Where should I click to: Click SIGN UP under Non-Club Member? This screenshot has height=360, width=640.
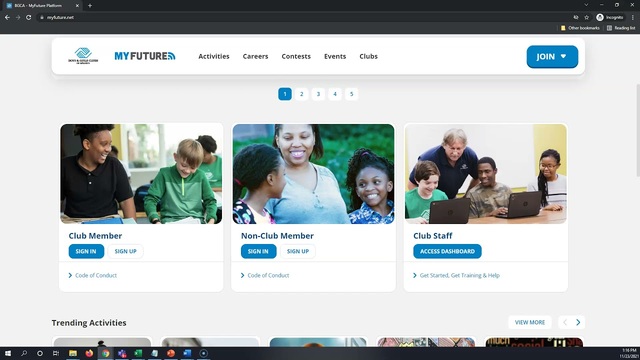298,251
